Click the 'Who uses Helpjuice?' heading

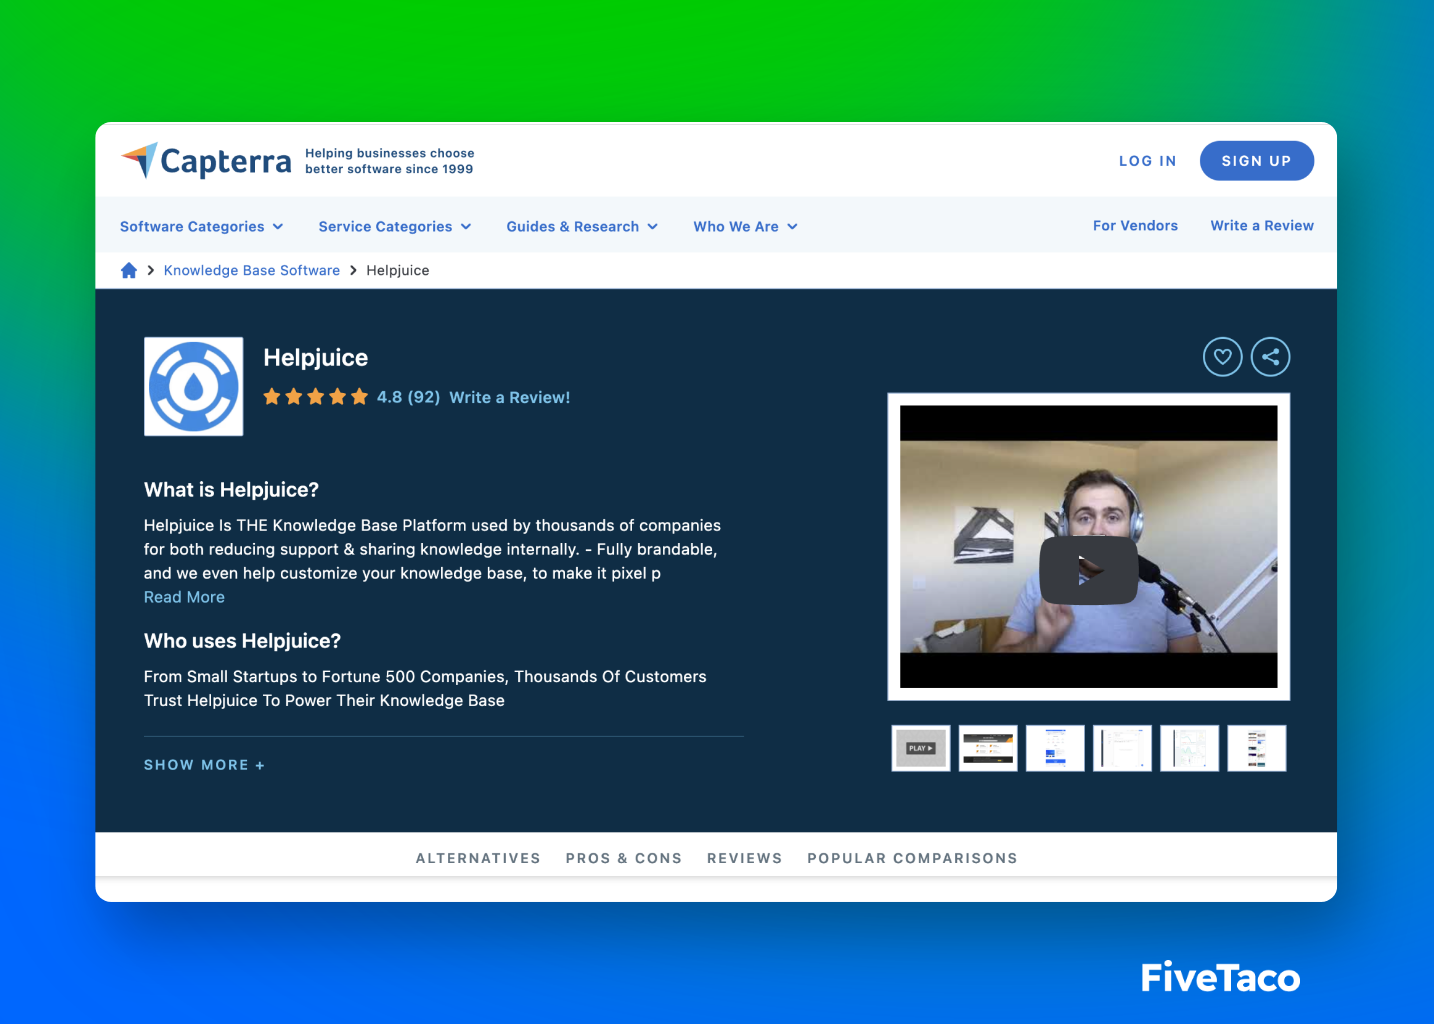click(242, 641)
